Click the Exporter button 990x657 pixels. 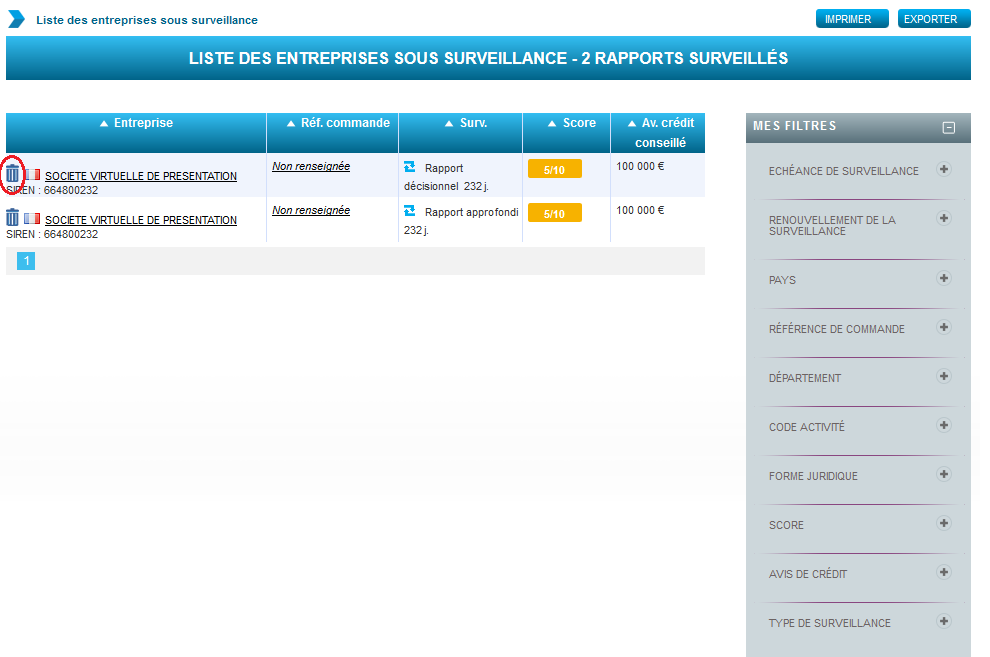(x=934, y=19)
